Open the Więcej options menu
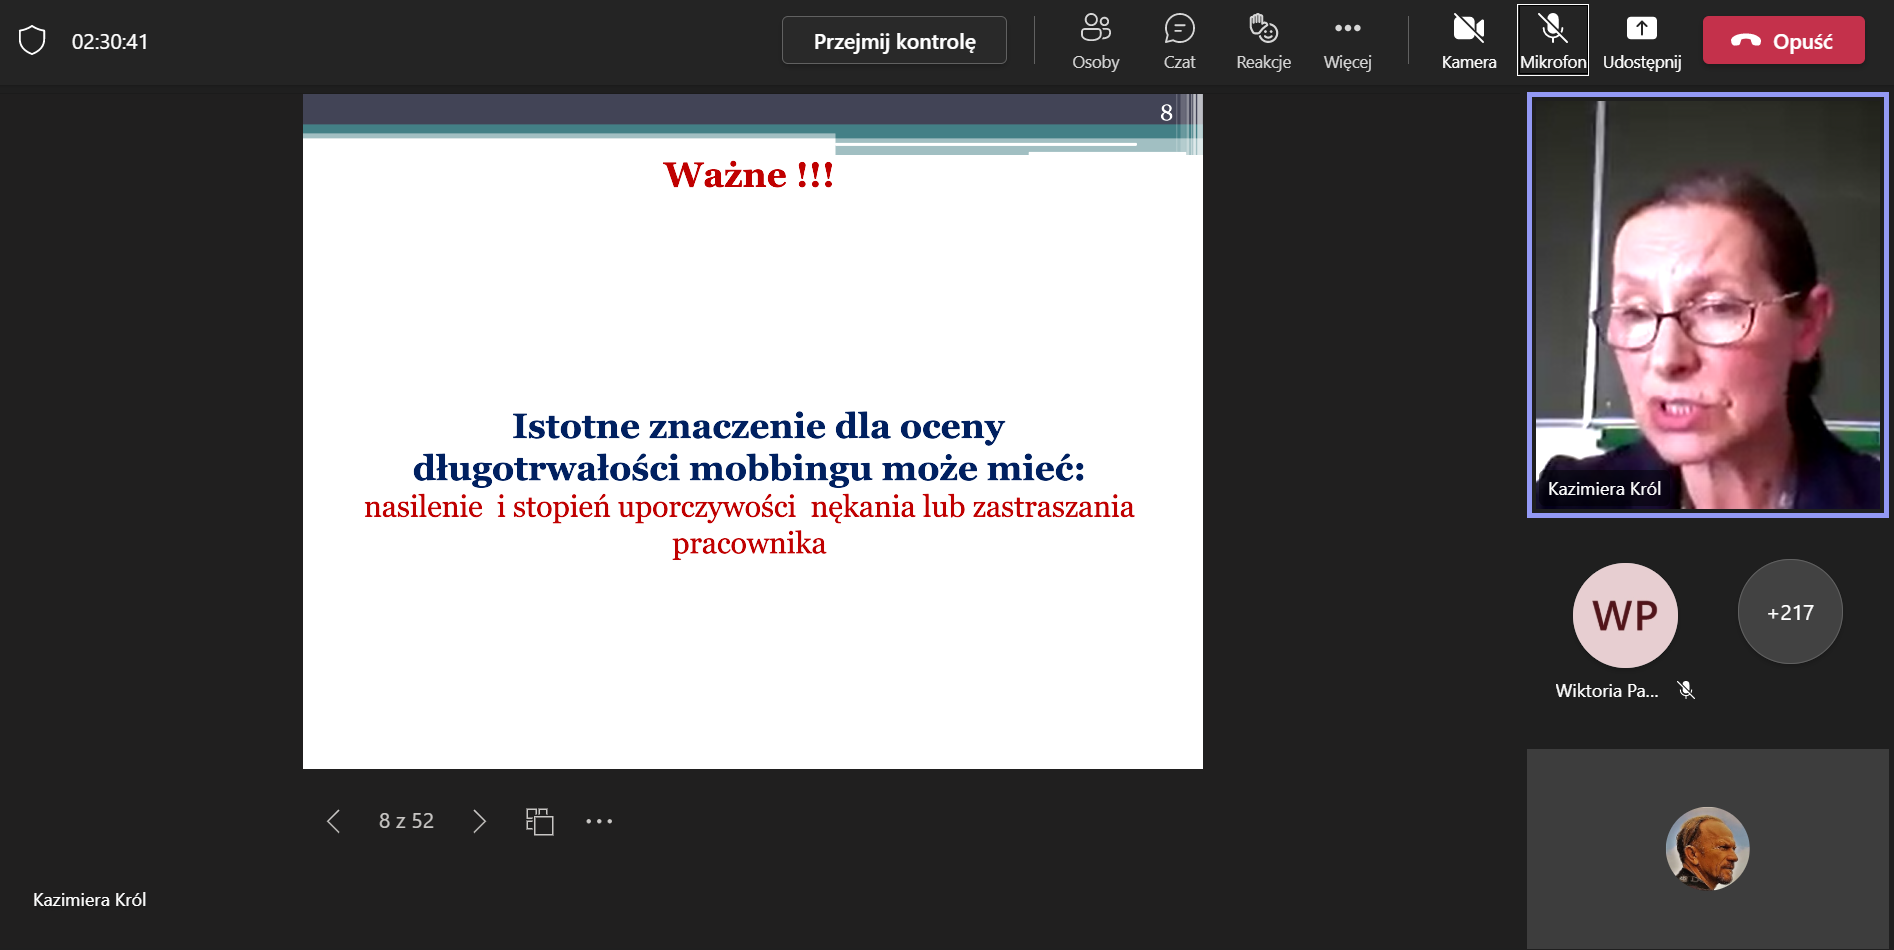 point(1347,40)
